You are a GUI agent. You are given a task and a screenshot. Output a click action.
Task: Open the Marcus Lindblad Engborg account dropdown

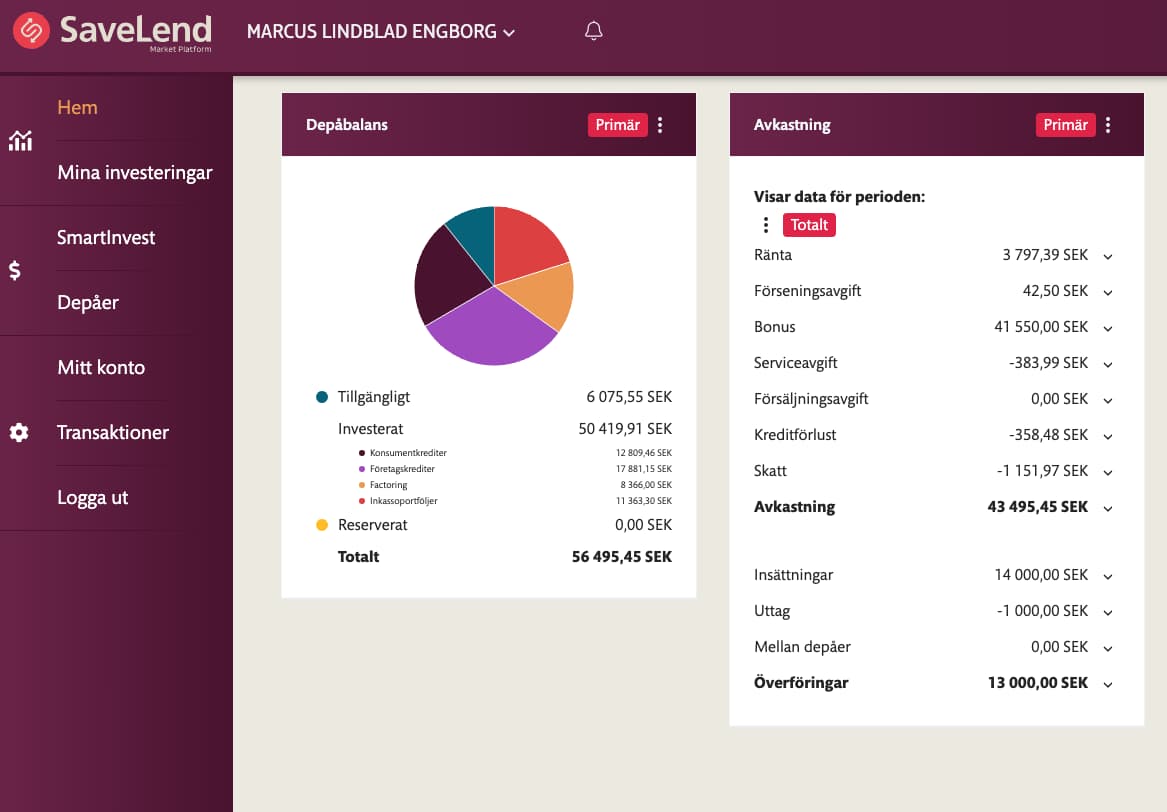(x=380, y=32)
